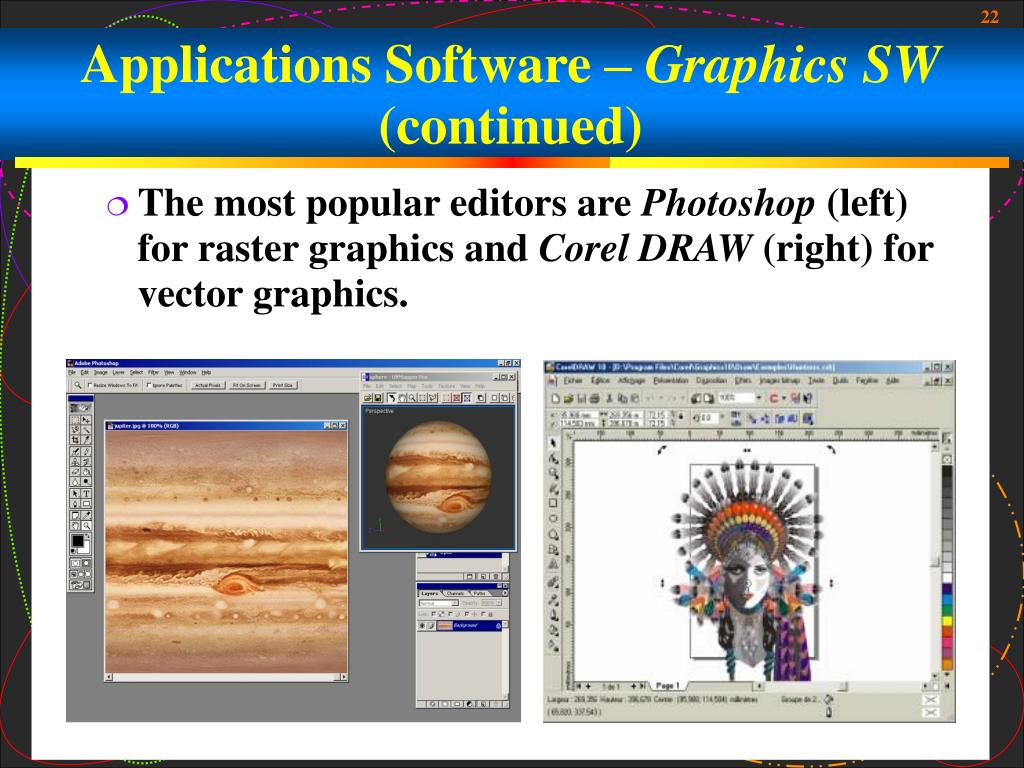This screenshot has height=768, width=1024.
Task: Open Layers panel flyout menu arrow
Action: 505,593
